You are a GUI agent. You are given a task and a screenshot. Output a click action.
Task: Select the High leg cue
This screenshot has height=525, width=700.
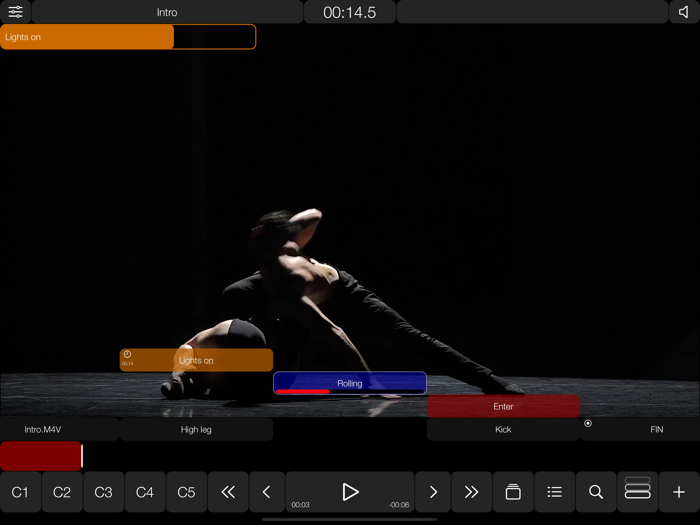pos(196,429)
